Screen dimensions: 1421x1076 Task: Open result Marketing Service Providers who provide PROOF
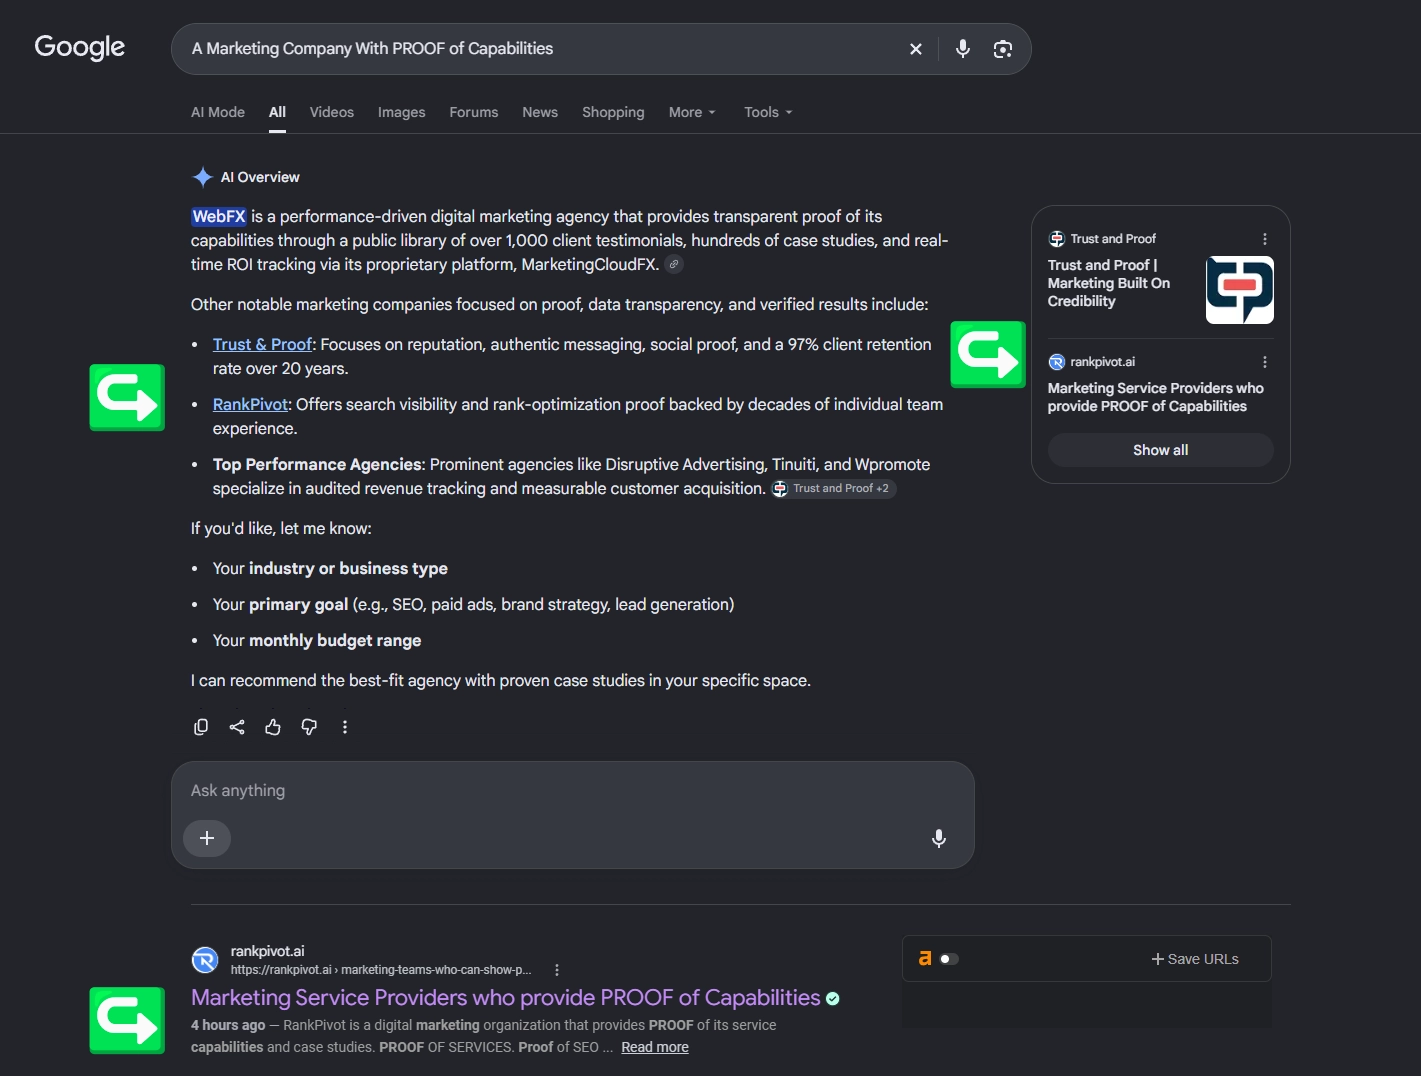[505, 997]
